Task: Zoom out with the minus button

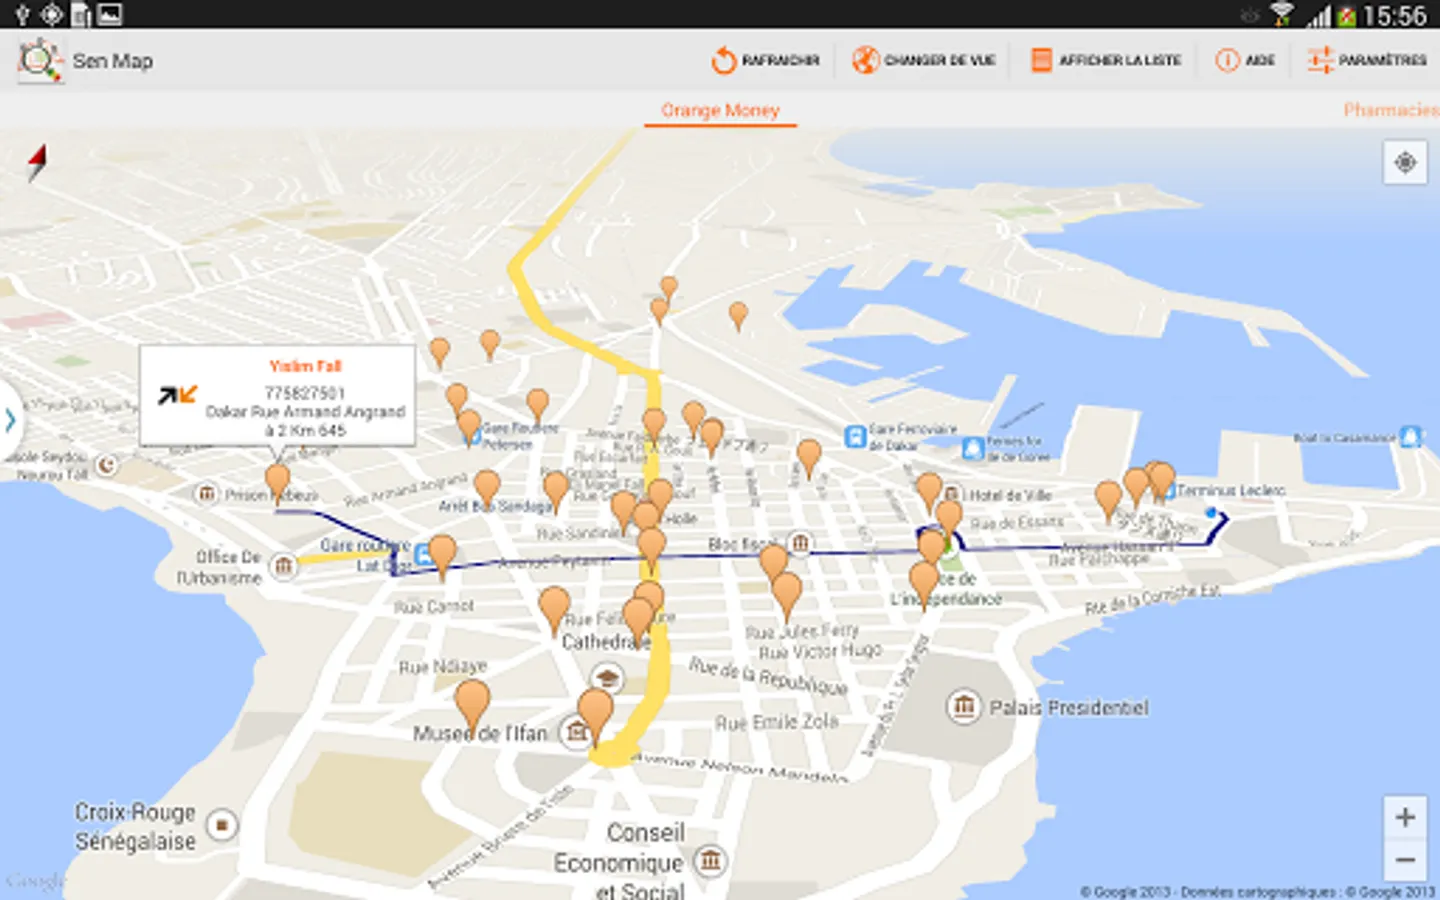Action: click(x=1405, y=860)
